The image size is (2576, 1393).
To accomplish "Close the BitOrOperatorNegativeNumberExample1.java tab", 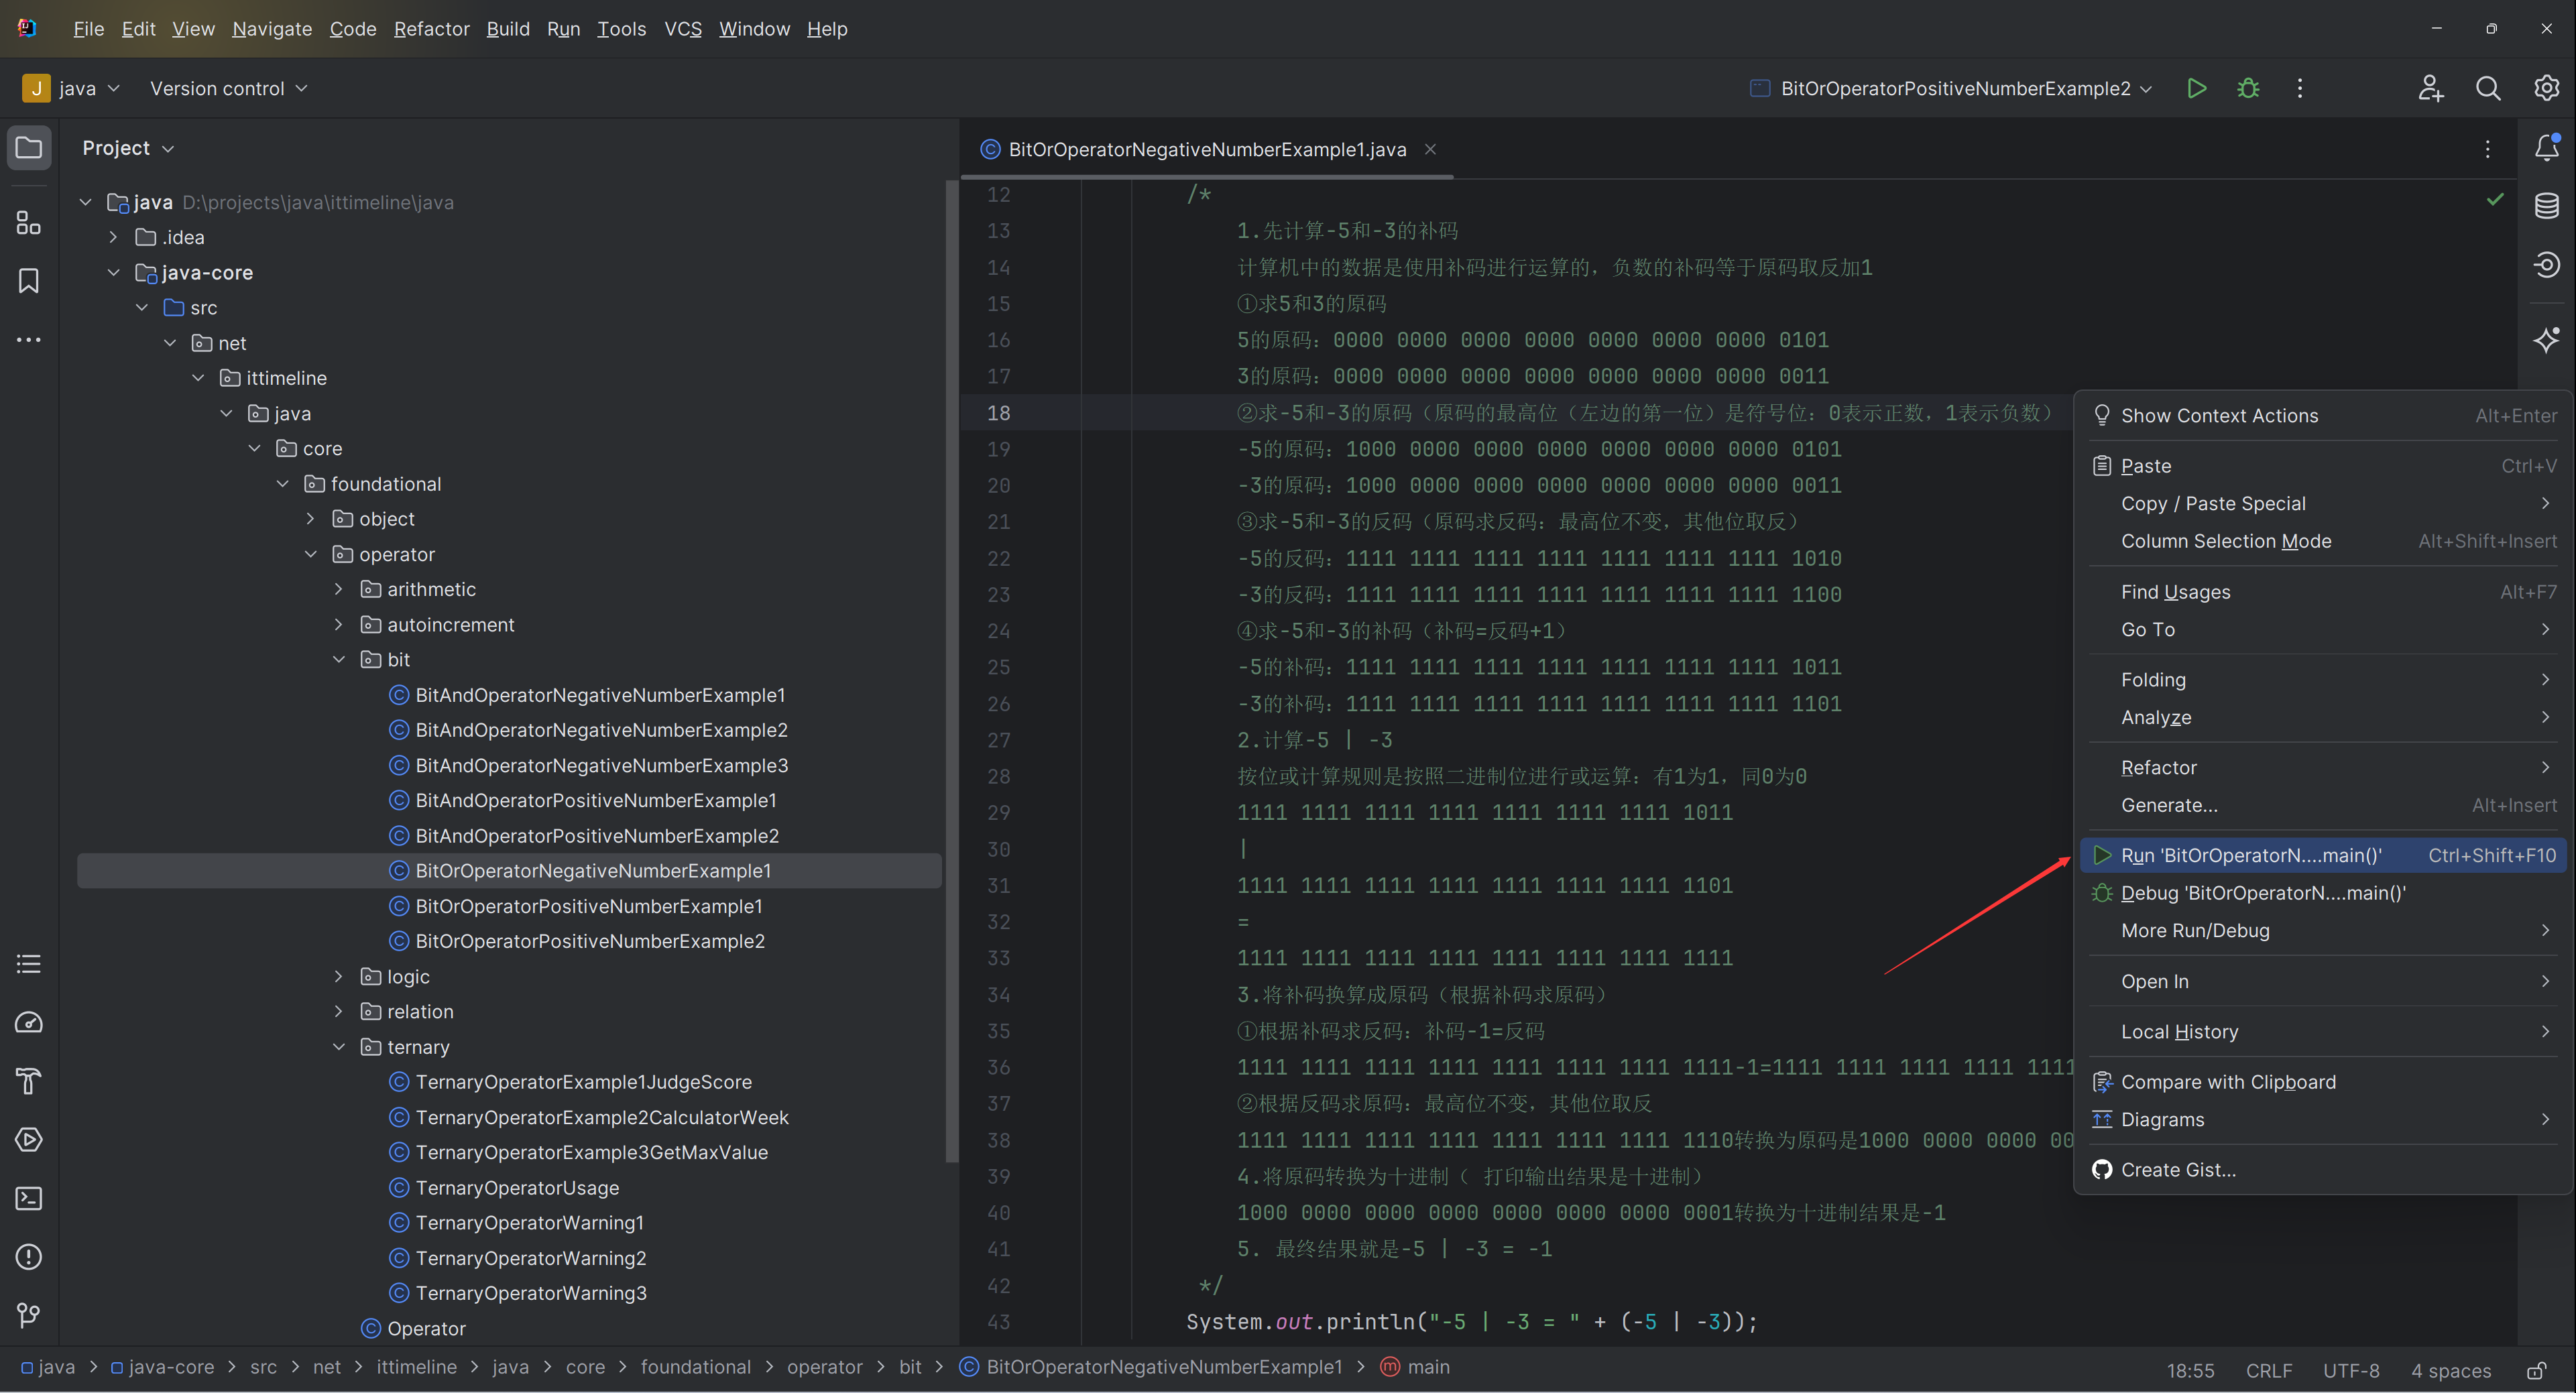I will tap(1430, 149).
